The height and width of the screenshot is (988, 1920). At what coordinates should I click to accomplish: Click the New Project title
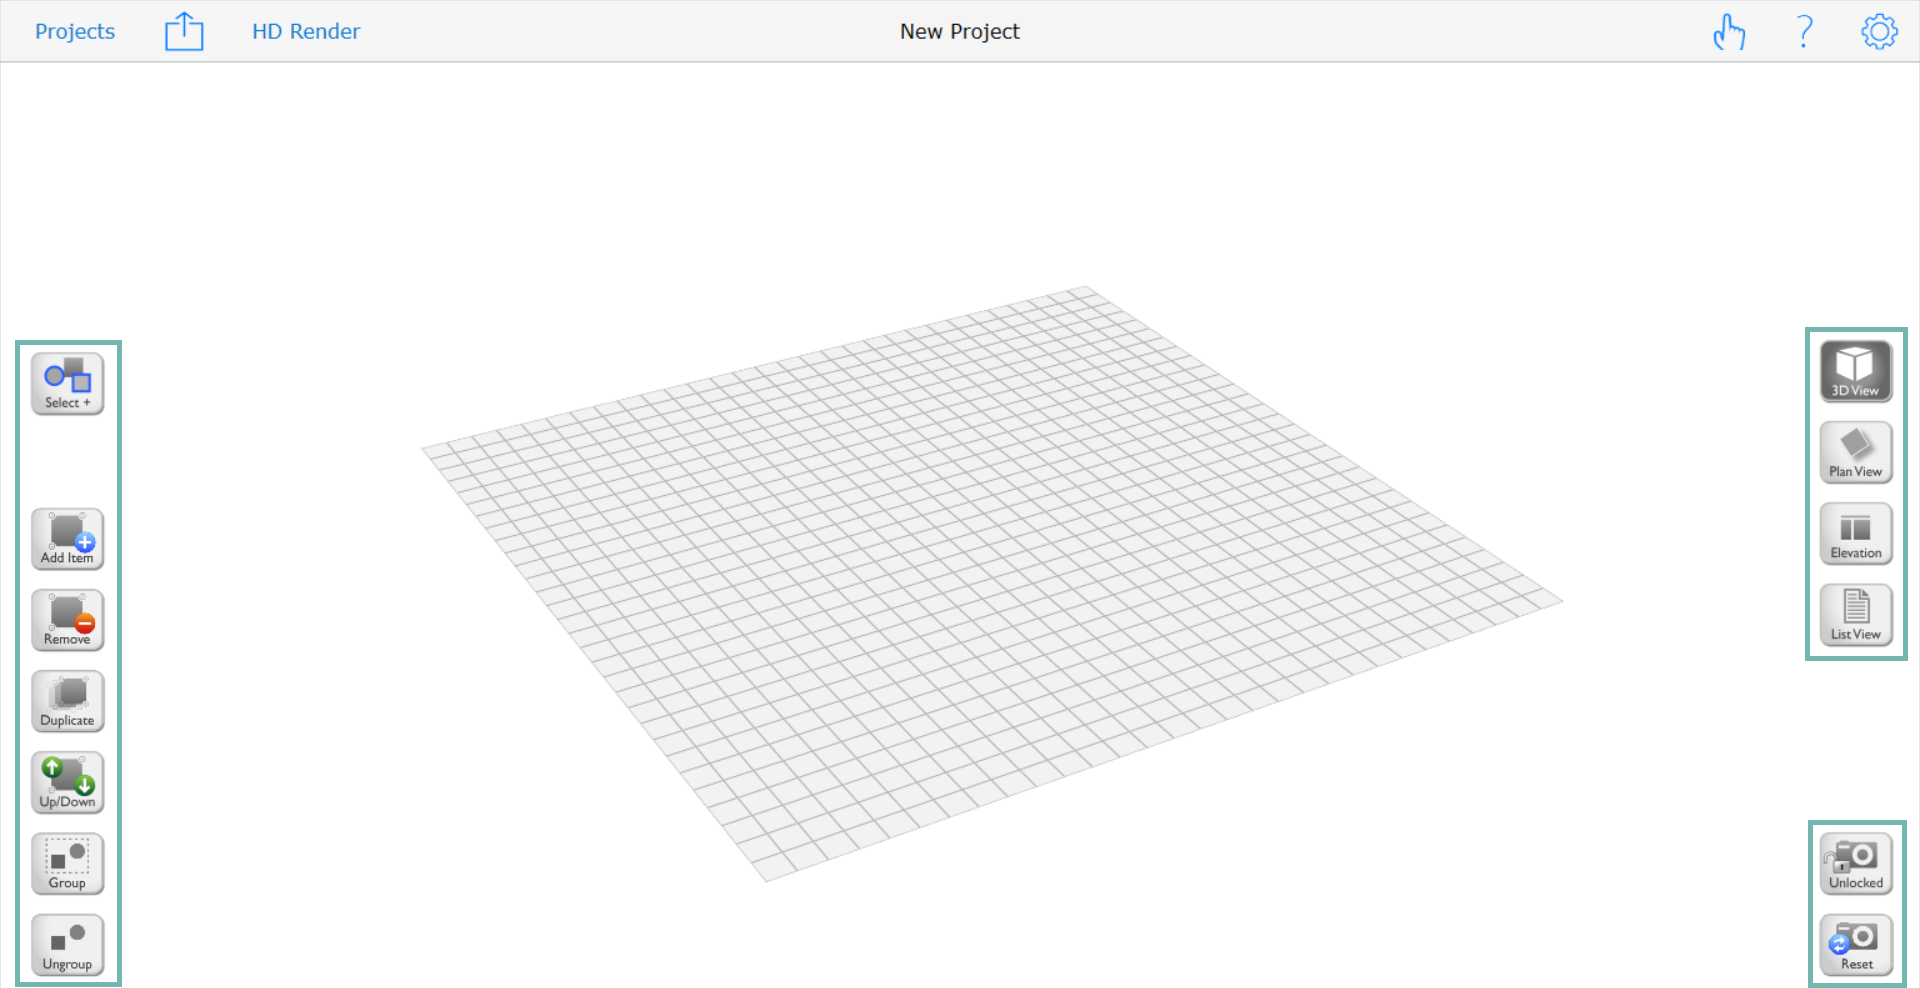tap(960, 31)
